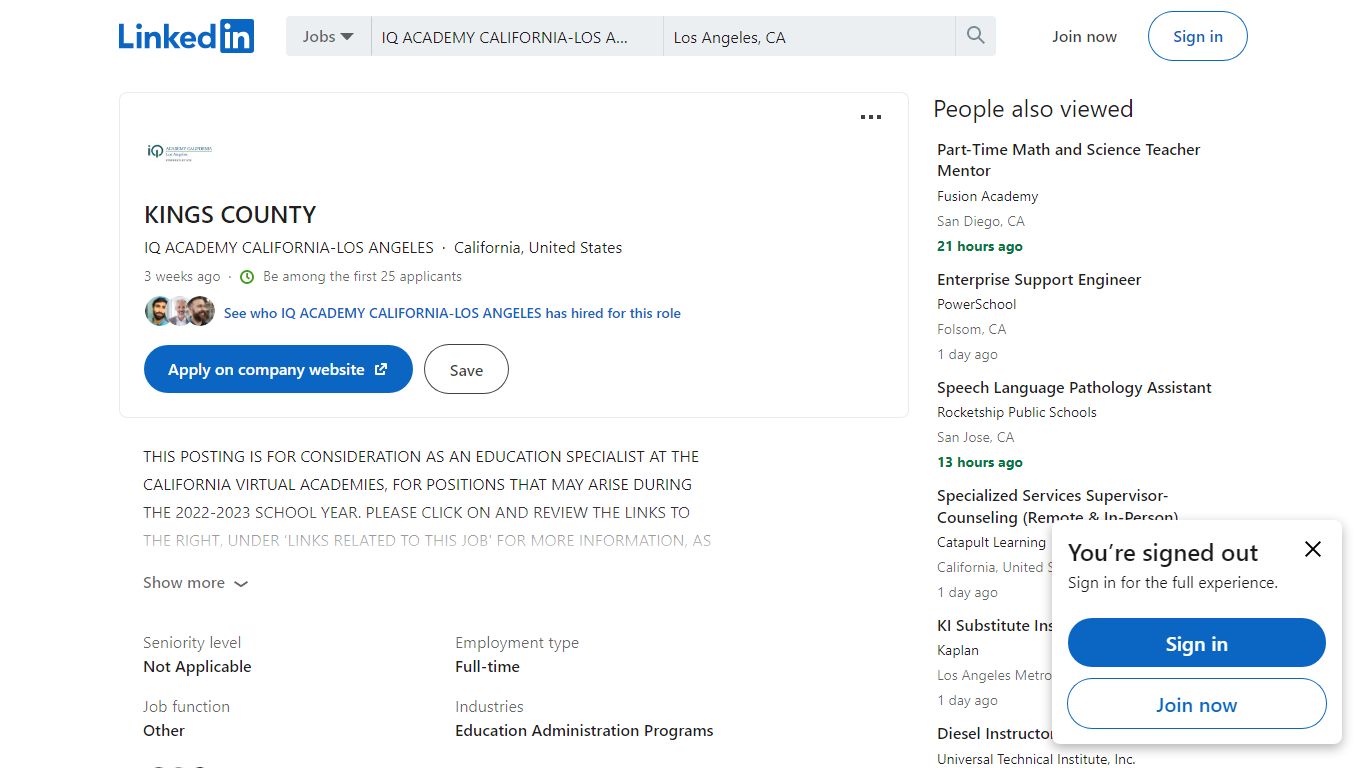Open KI Substitute Instructor job listing
Image resolution: width=1366 pixels, height=768 pixels.
click(995, 626)
